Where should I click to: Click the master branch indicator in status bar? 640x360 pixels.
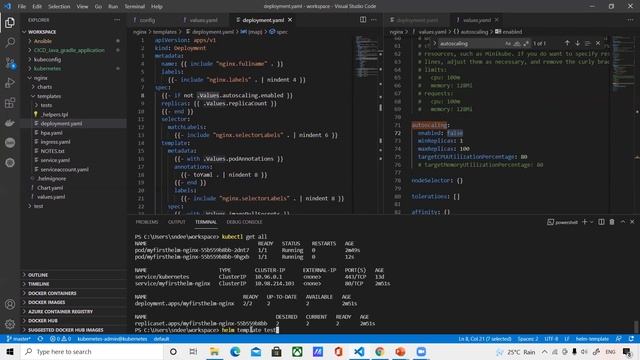click(x=19, y=339)
